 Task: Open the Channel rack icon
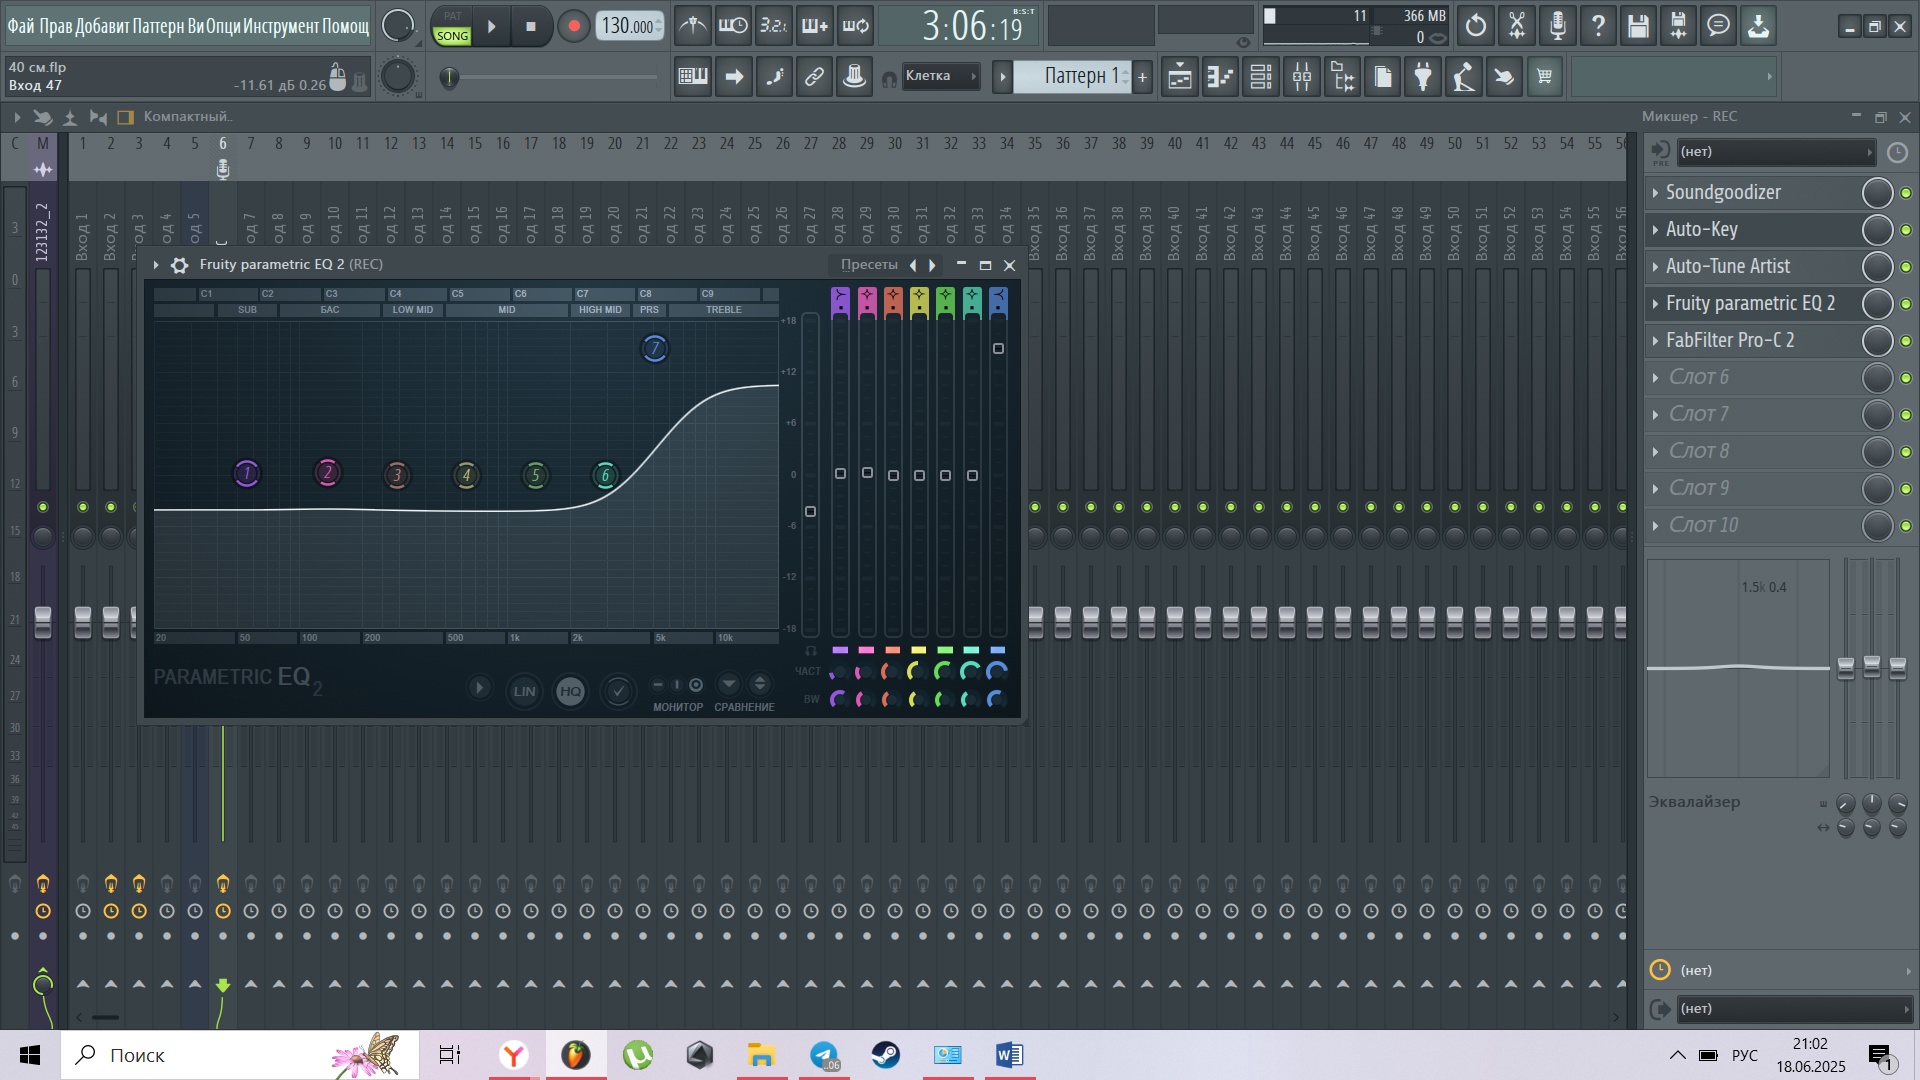1261,77
